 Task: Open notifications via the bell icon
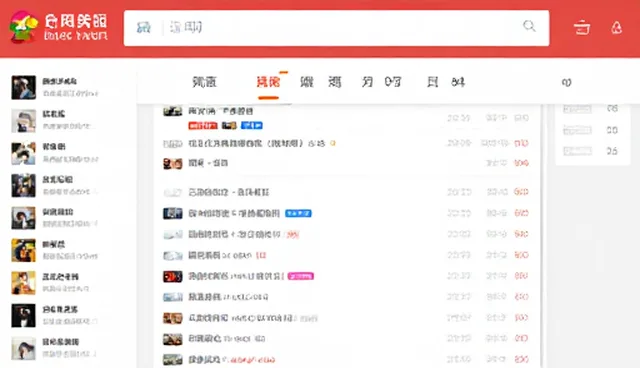coord(616,28)
